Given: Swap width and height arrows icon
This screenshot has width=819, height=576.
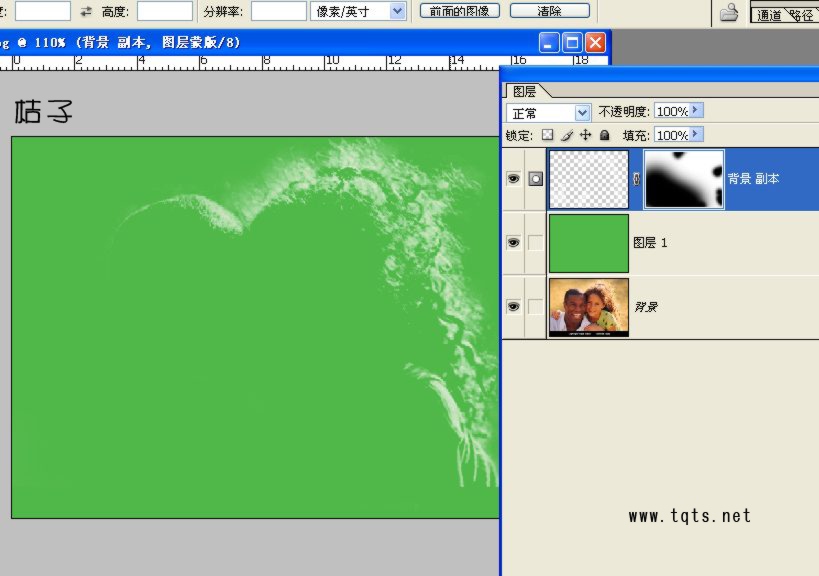Looking at the screenshot, I should pyautogui.click(x=86, y=11).
